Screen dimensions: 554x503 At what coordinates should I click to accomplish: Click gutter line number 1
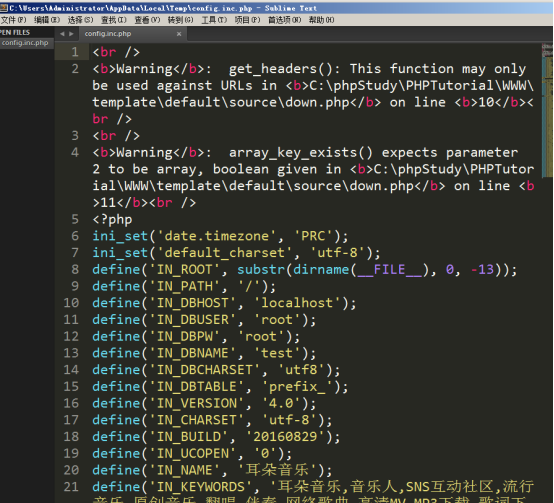[x=75, y=52]
